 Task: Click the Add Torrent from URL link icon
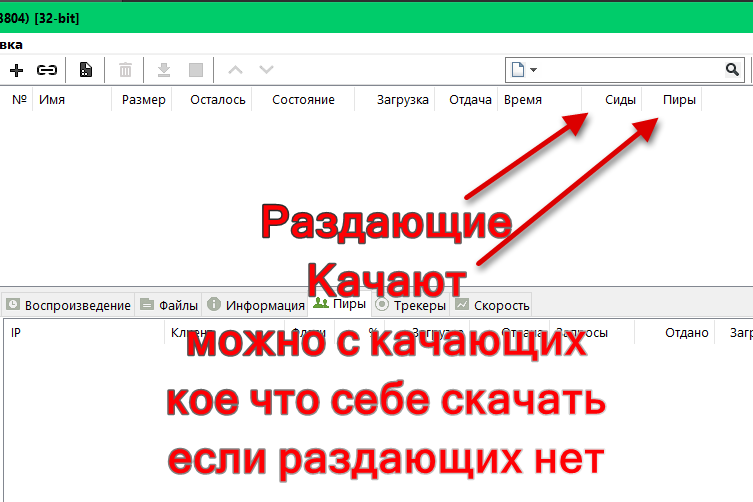point(46,70)
